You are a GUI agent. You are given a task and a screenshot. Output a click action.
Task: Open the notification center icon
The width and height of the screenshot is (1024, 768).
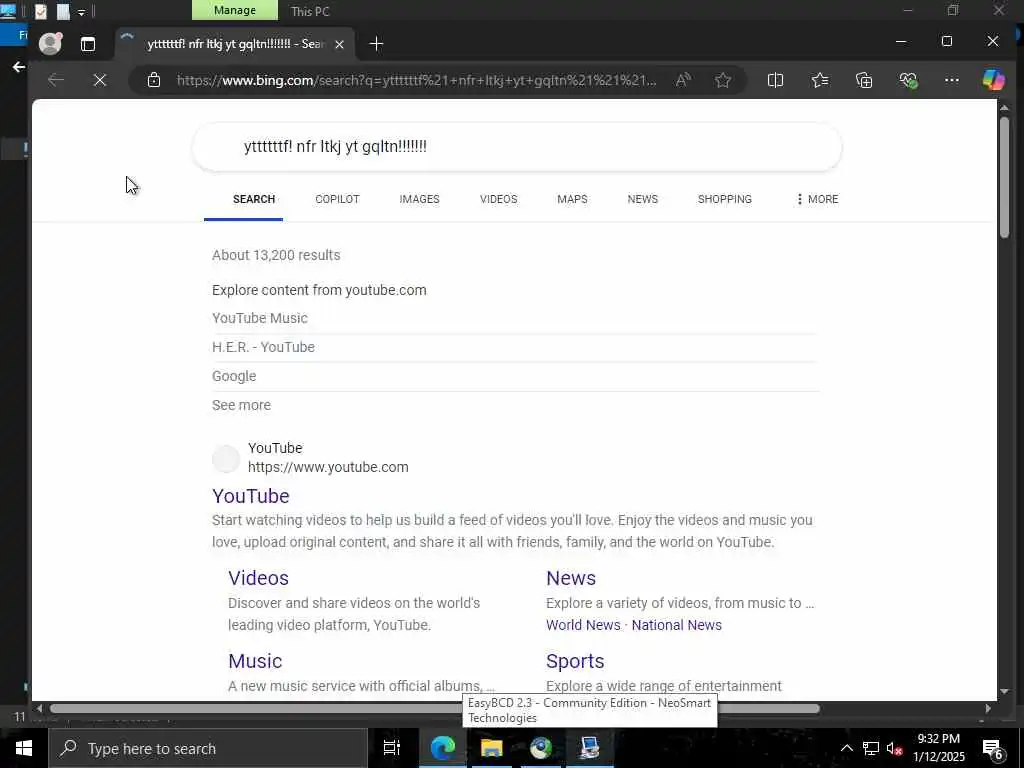coord(993,749)
